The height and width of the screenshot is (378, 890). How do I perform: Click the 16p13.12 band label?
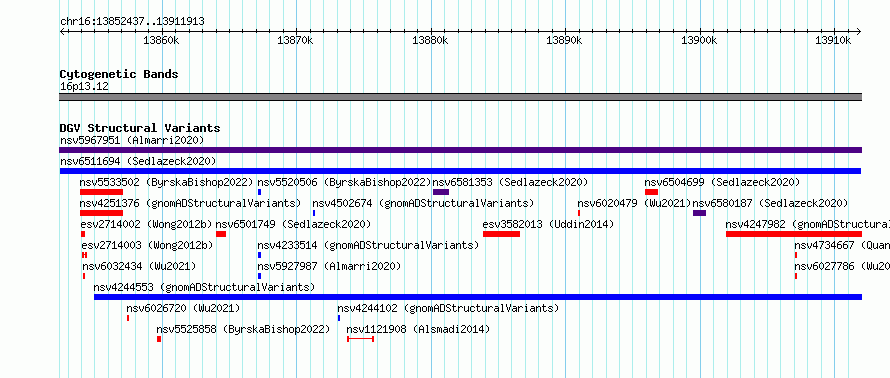(x=84, y=87)
